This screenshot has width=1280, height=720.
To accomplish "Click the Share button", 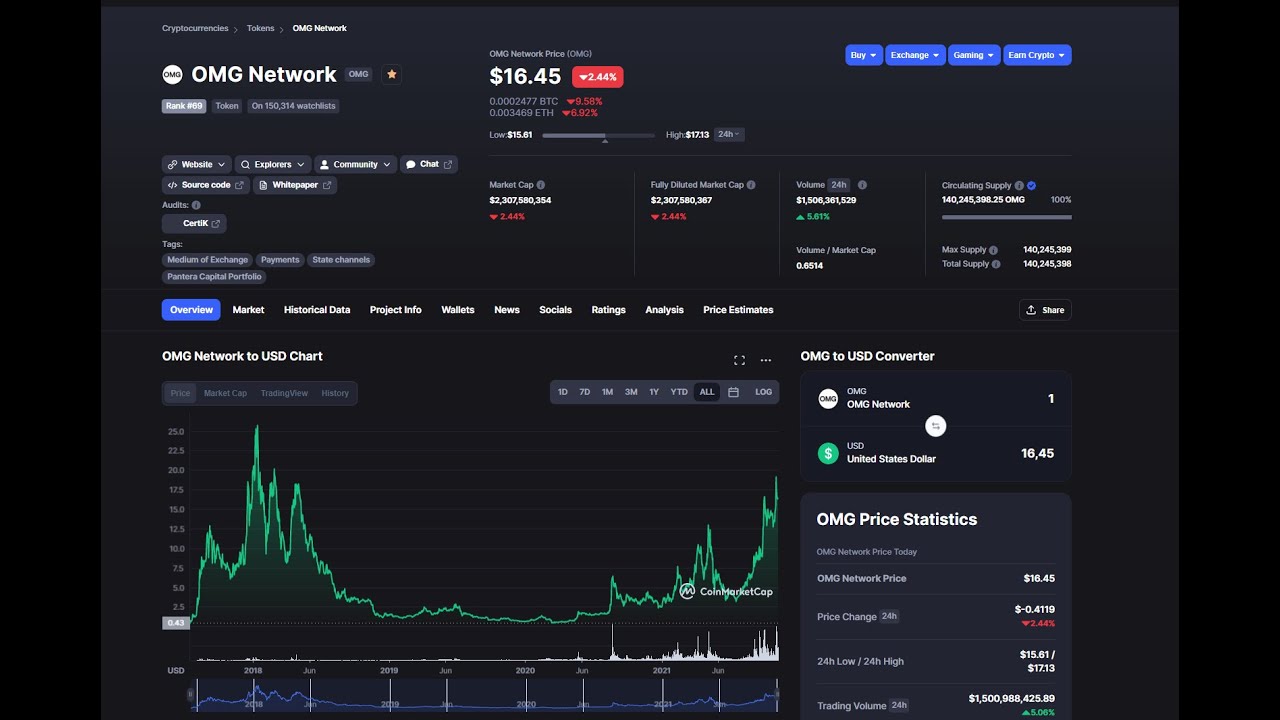I will [x=1045, y=310].
